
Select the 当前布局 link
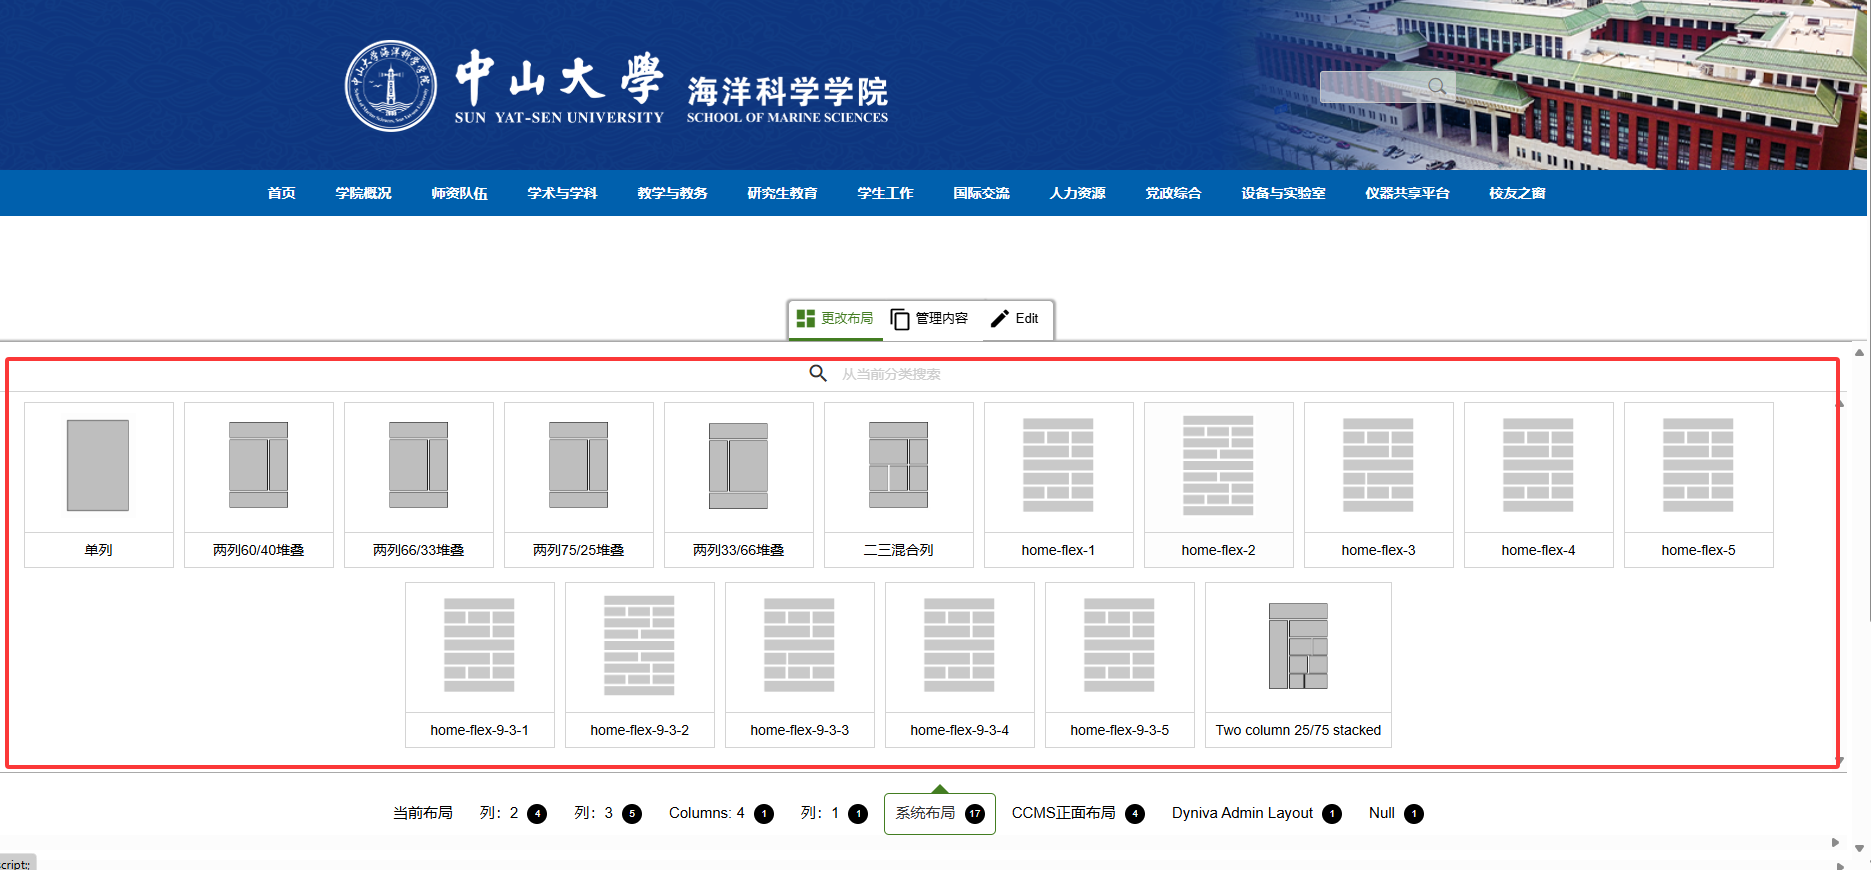(x=422, y=814)
